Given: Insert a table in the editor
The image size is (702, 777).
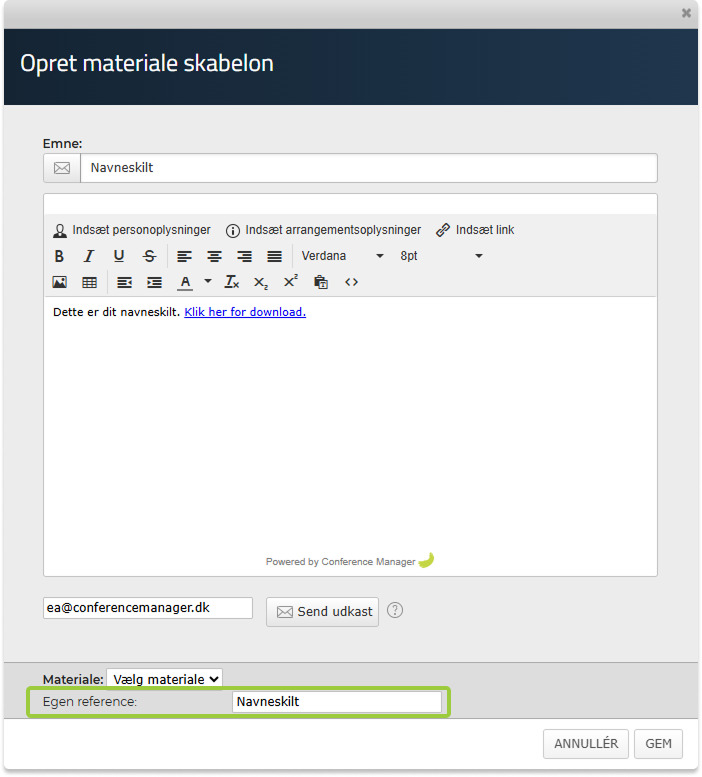Looking at the screenshot, I should (x=89, y=282).
